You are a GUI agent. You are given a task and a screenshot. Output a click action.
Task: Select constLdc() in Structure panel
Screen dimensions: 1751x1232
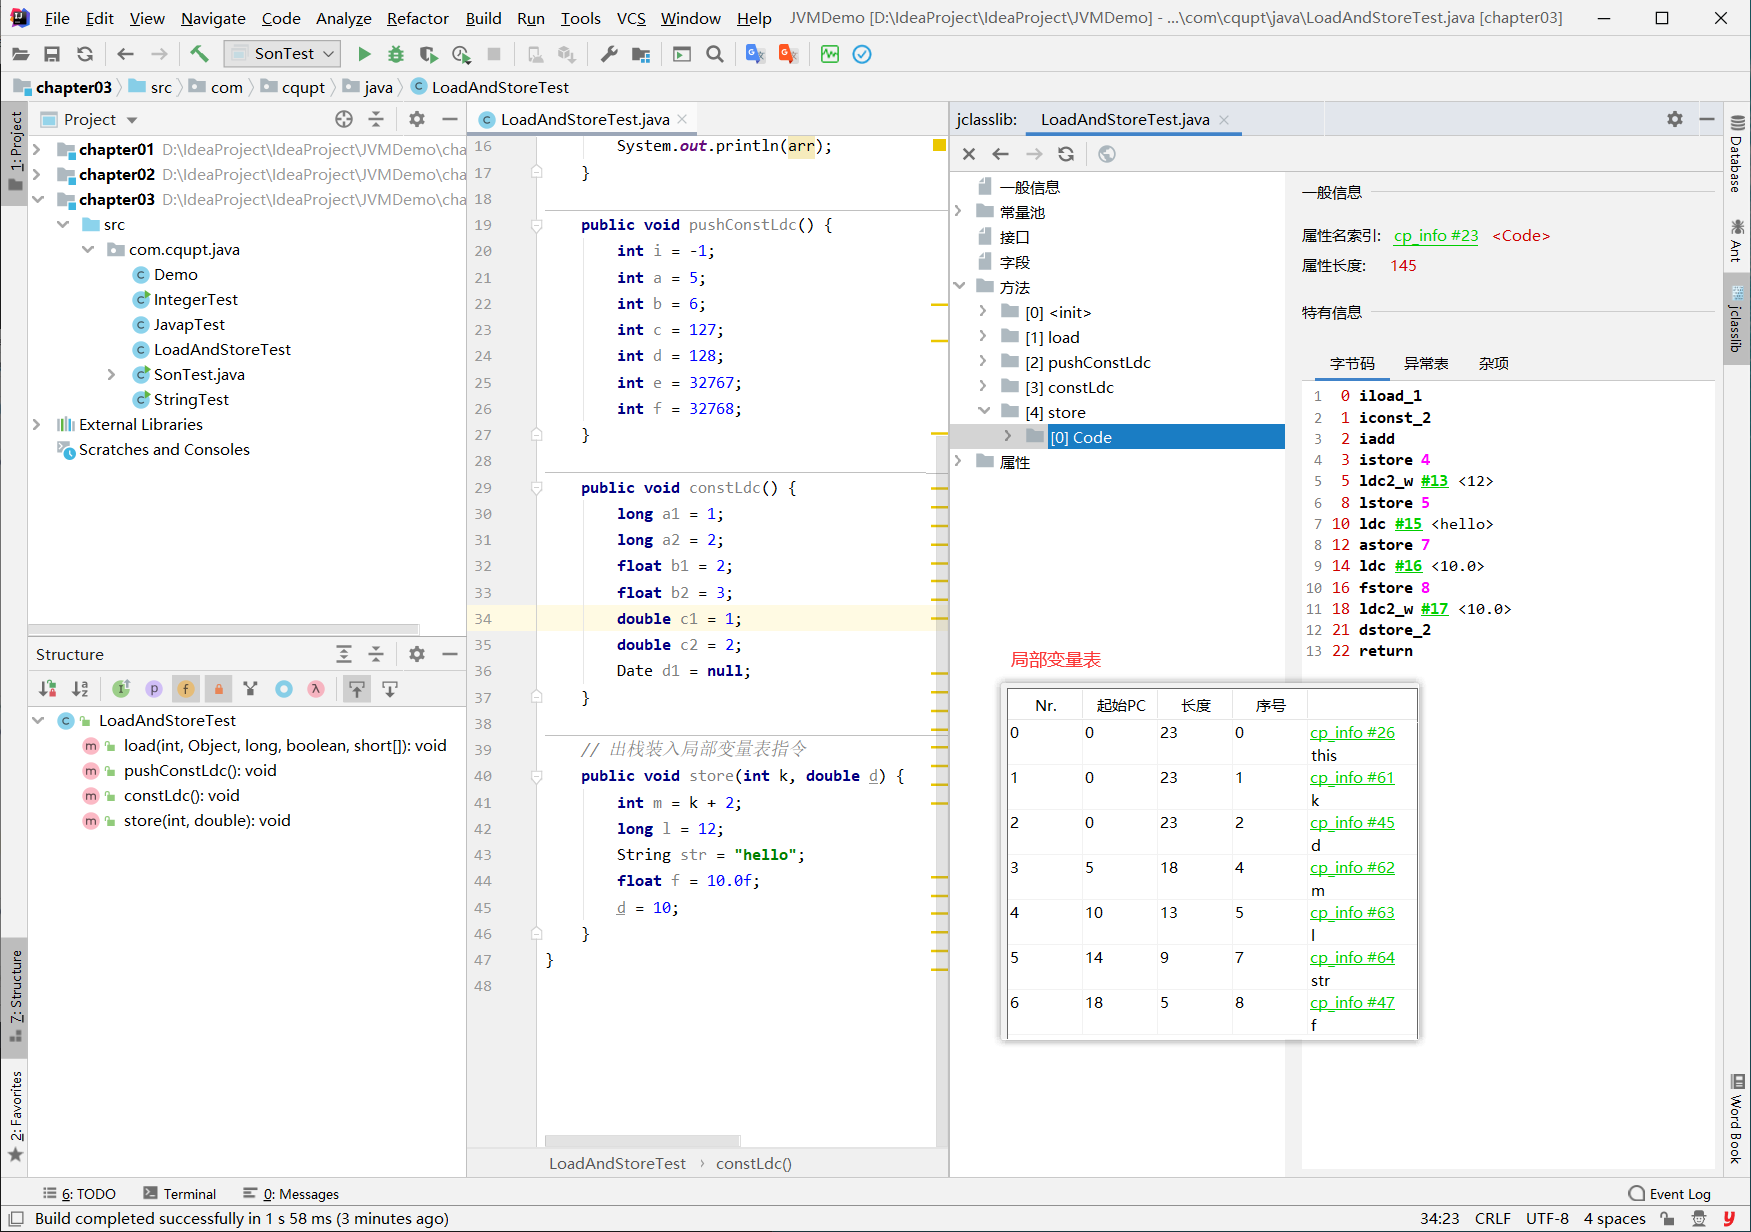point(181,795)
